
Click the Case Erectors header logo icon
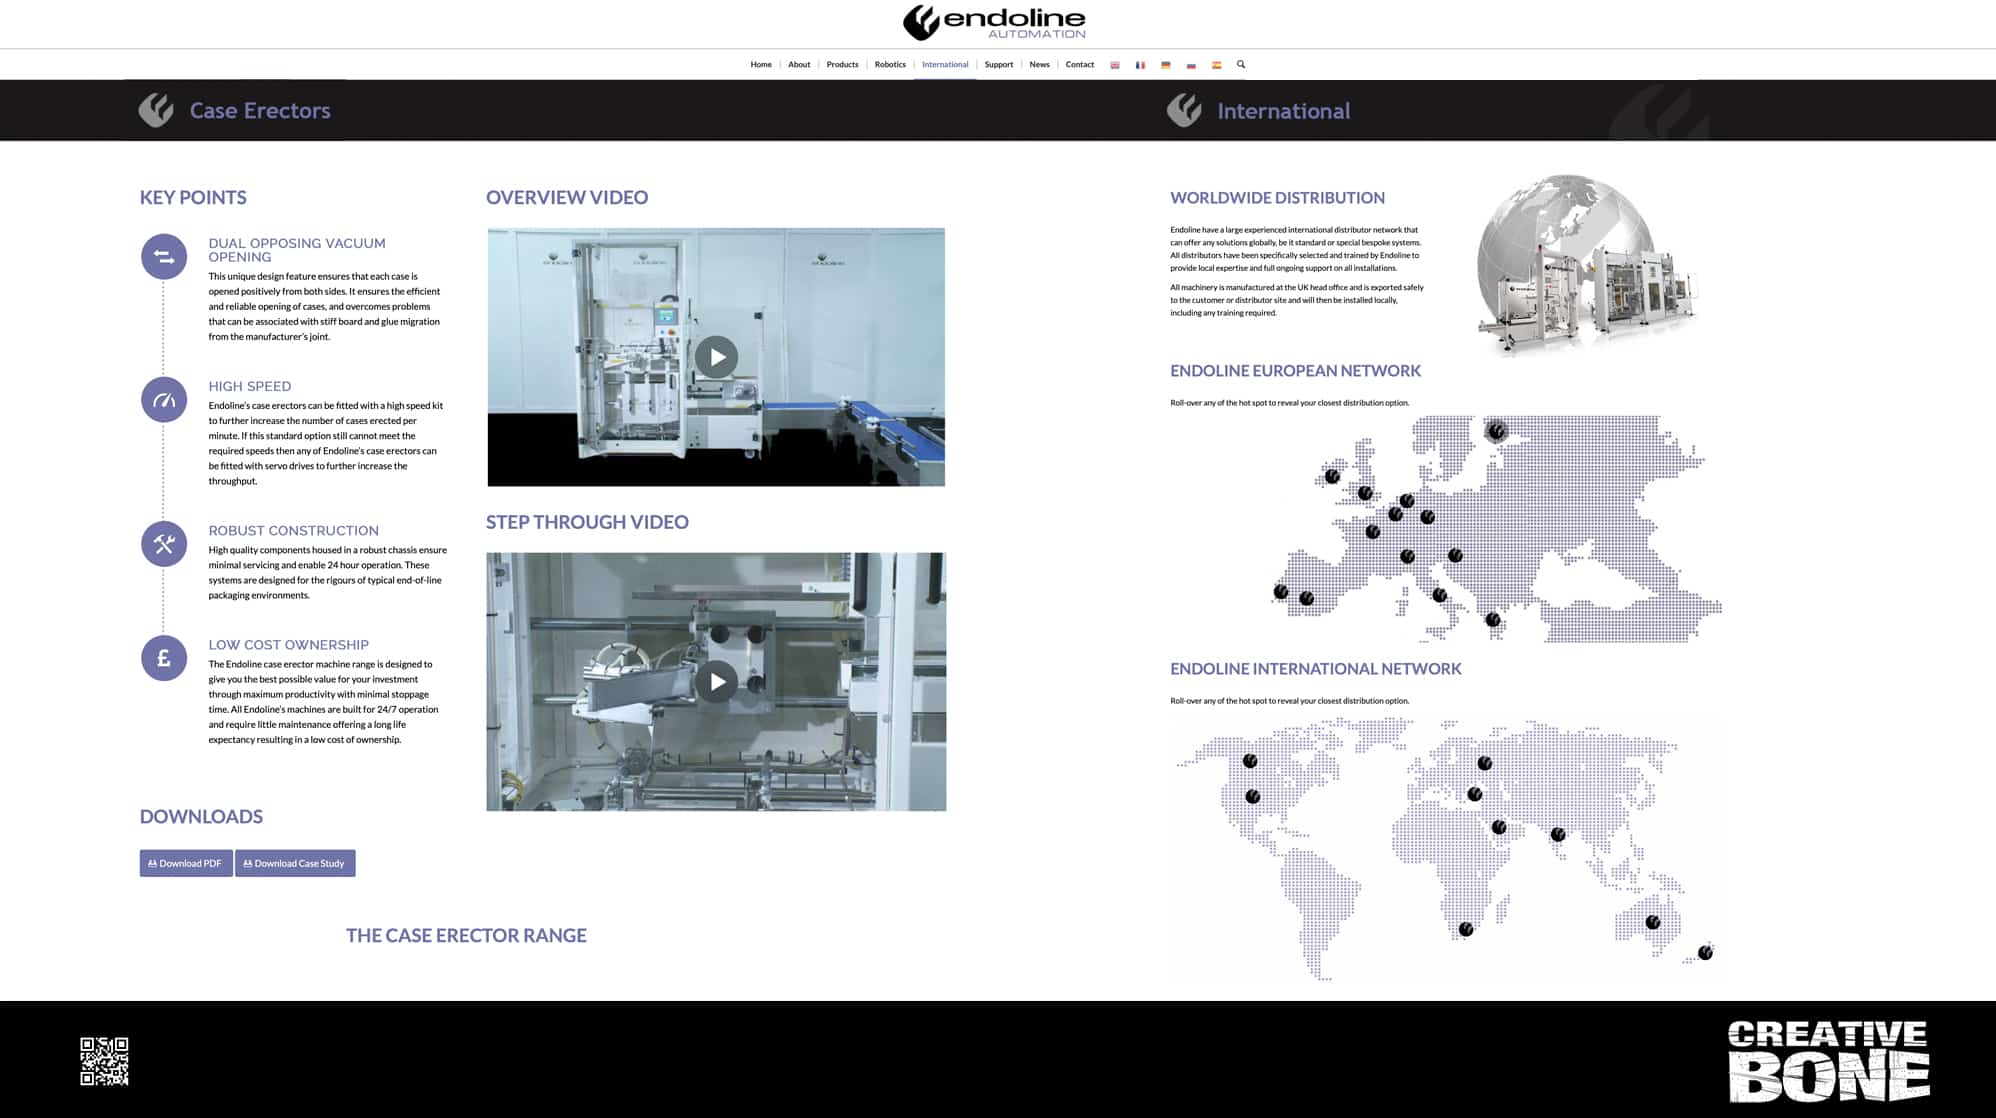point(156,110)
